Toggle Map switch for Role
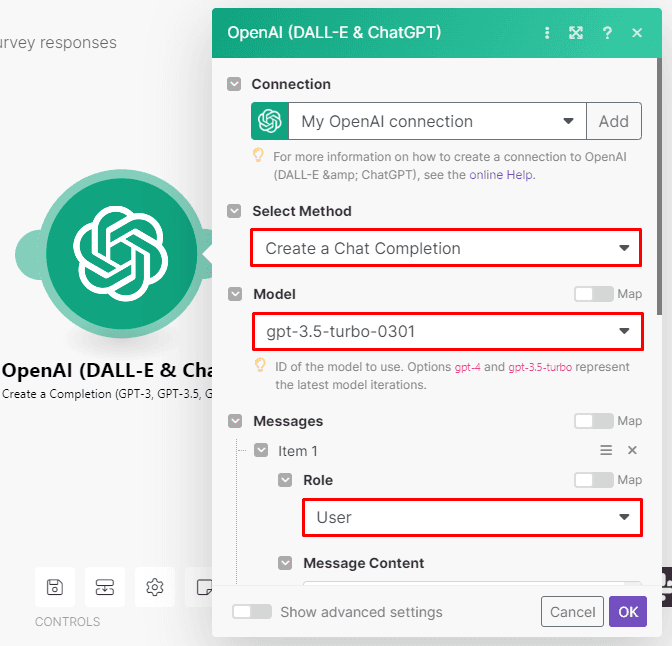 click(x=594, y=480)
